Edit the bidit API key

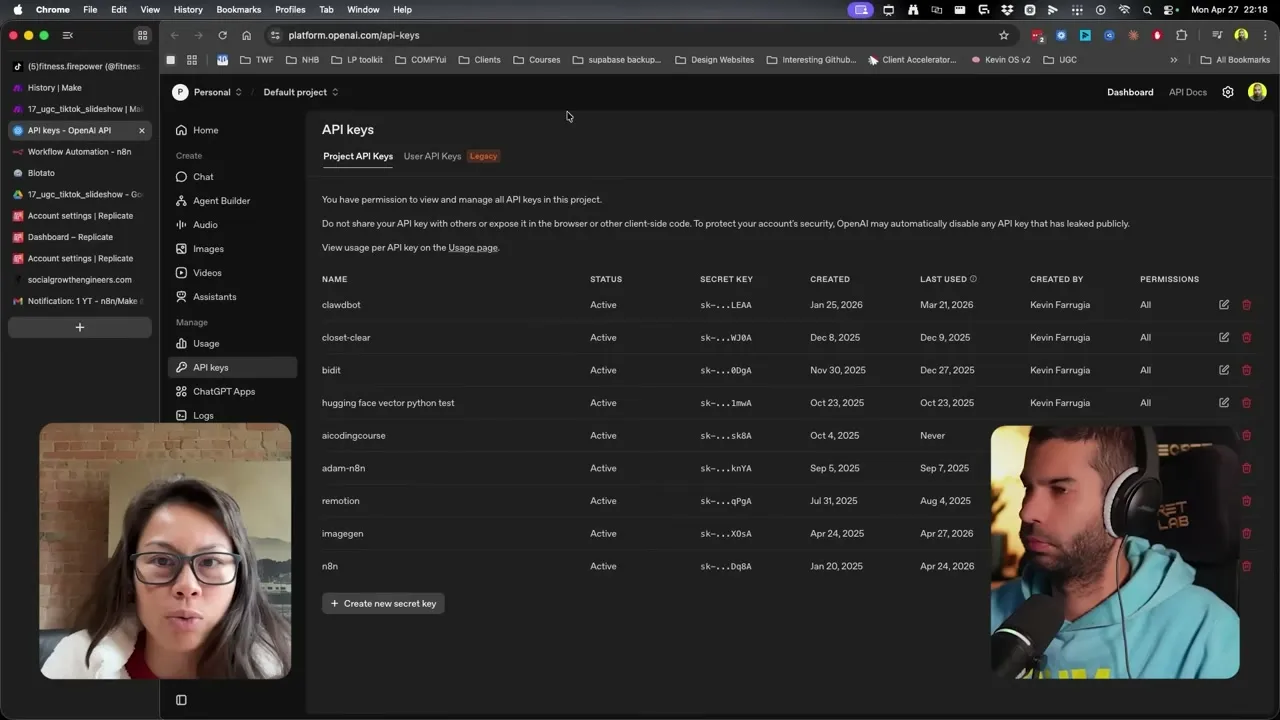pyautogui.click(x=1224, y=370)
